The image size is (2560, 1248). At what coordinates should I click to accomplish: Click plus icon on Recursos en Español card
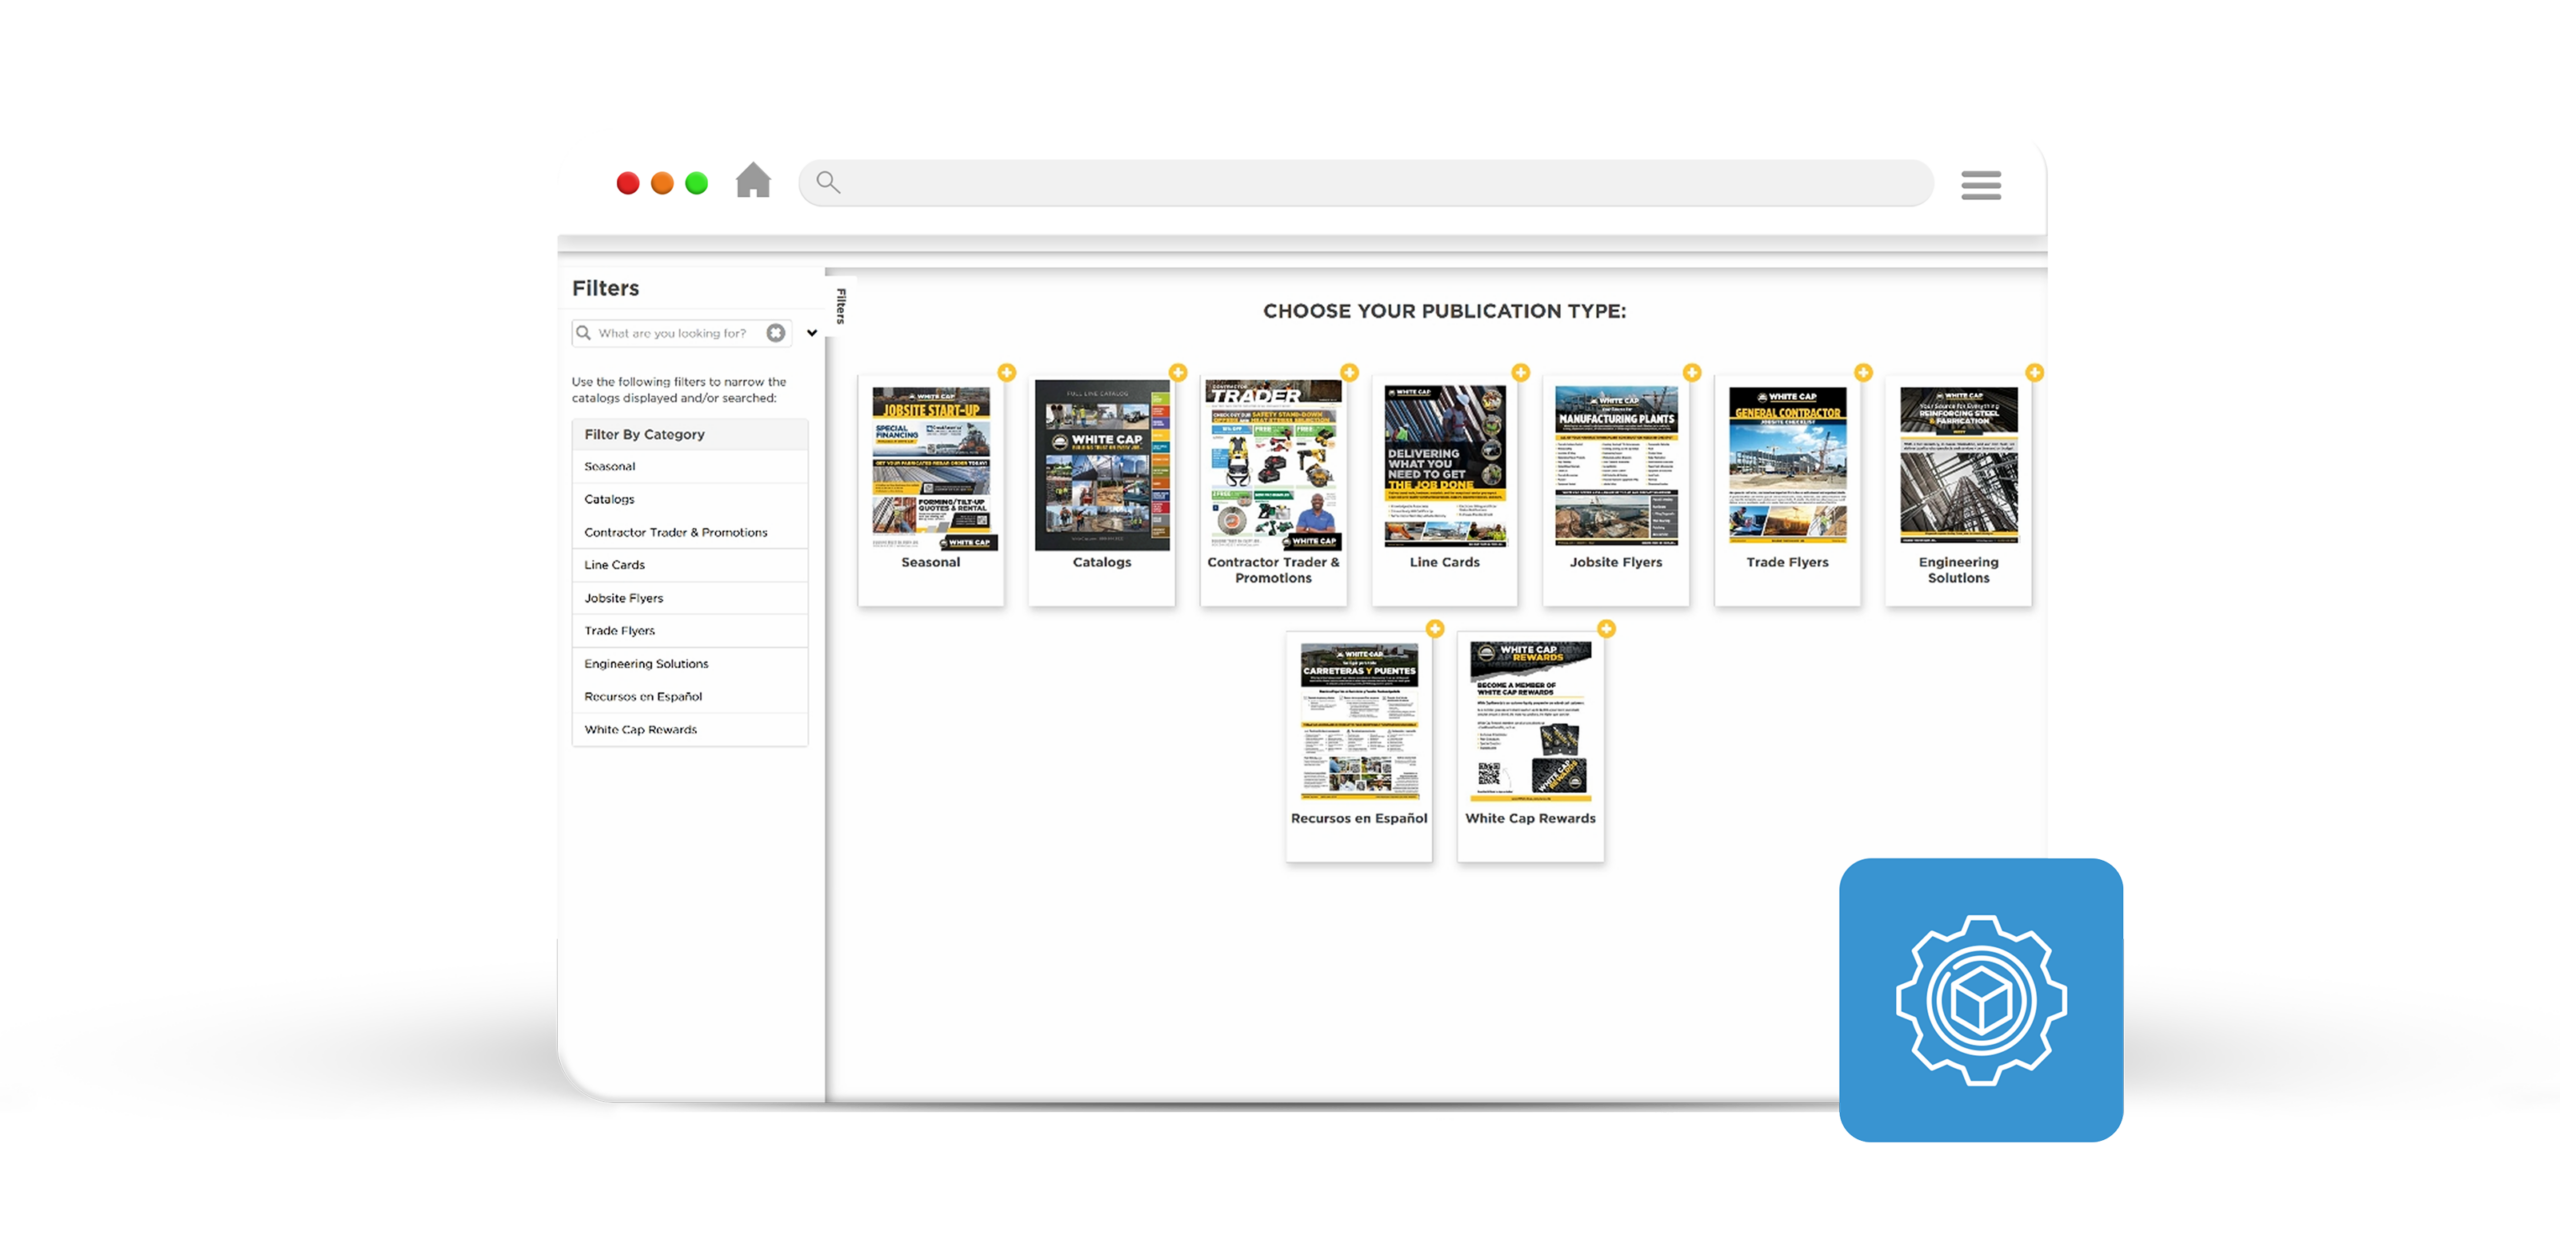[x=1435, y=628]
